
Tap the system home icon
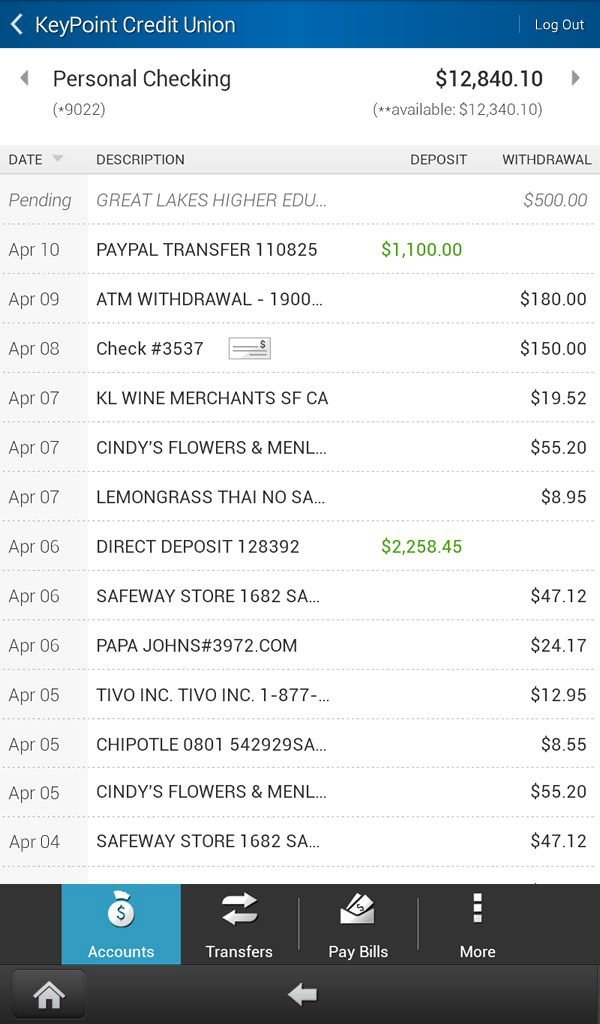pyautogui.click(x=49, y=995)
